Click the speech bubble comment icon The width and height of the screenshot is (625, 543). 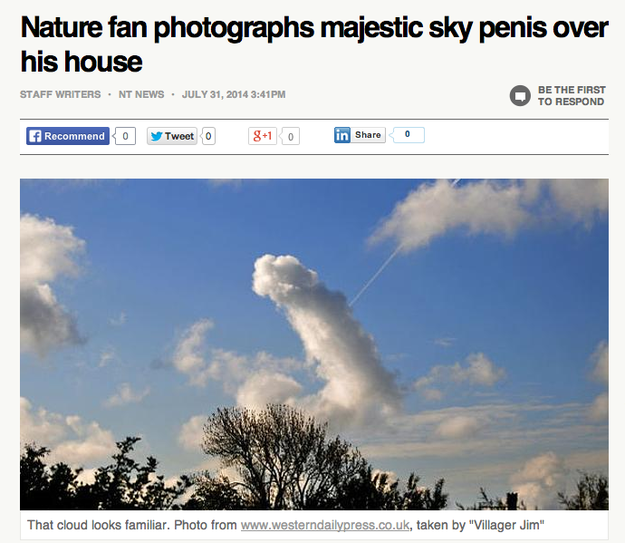520,96
